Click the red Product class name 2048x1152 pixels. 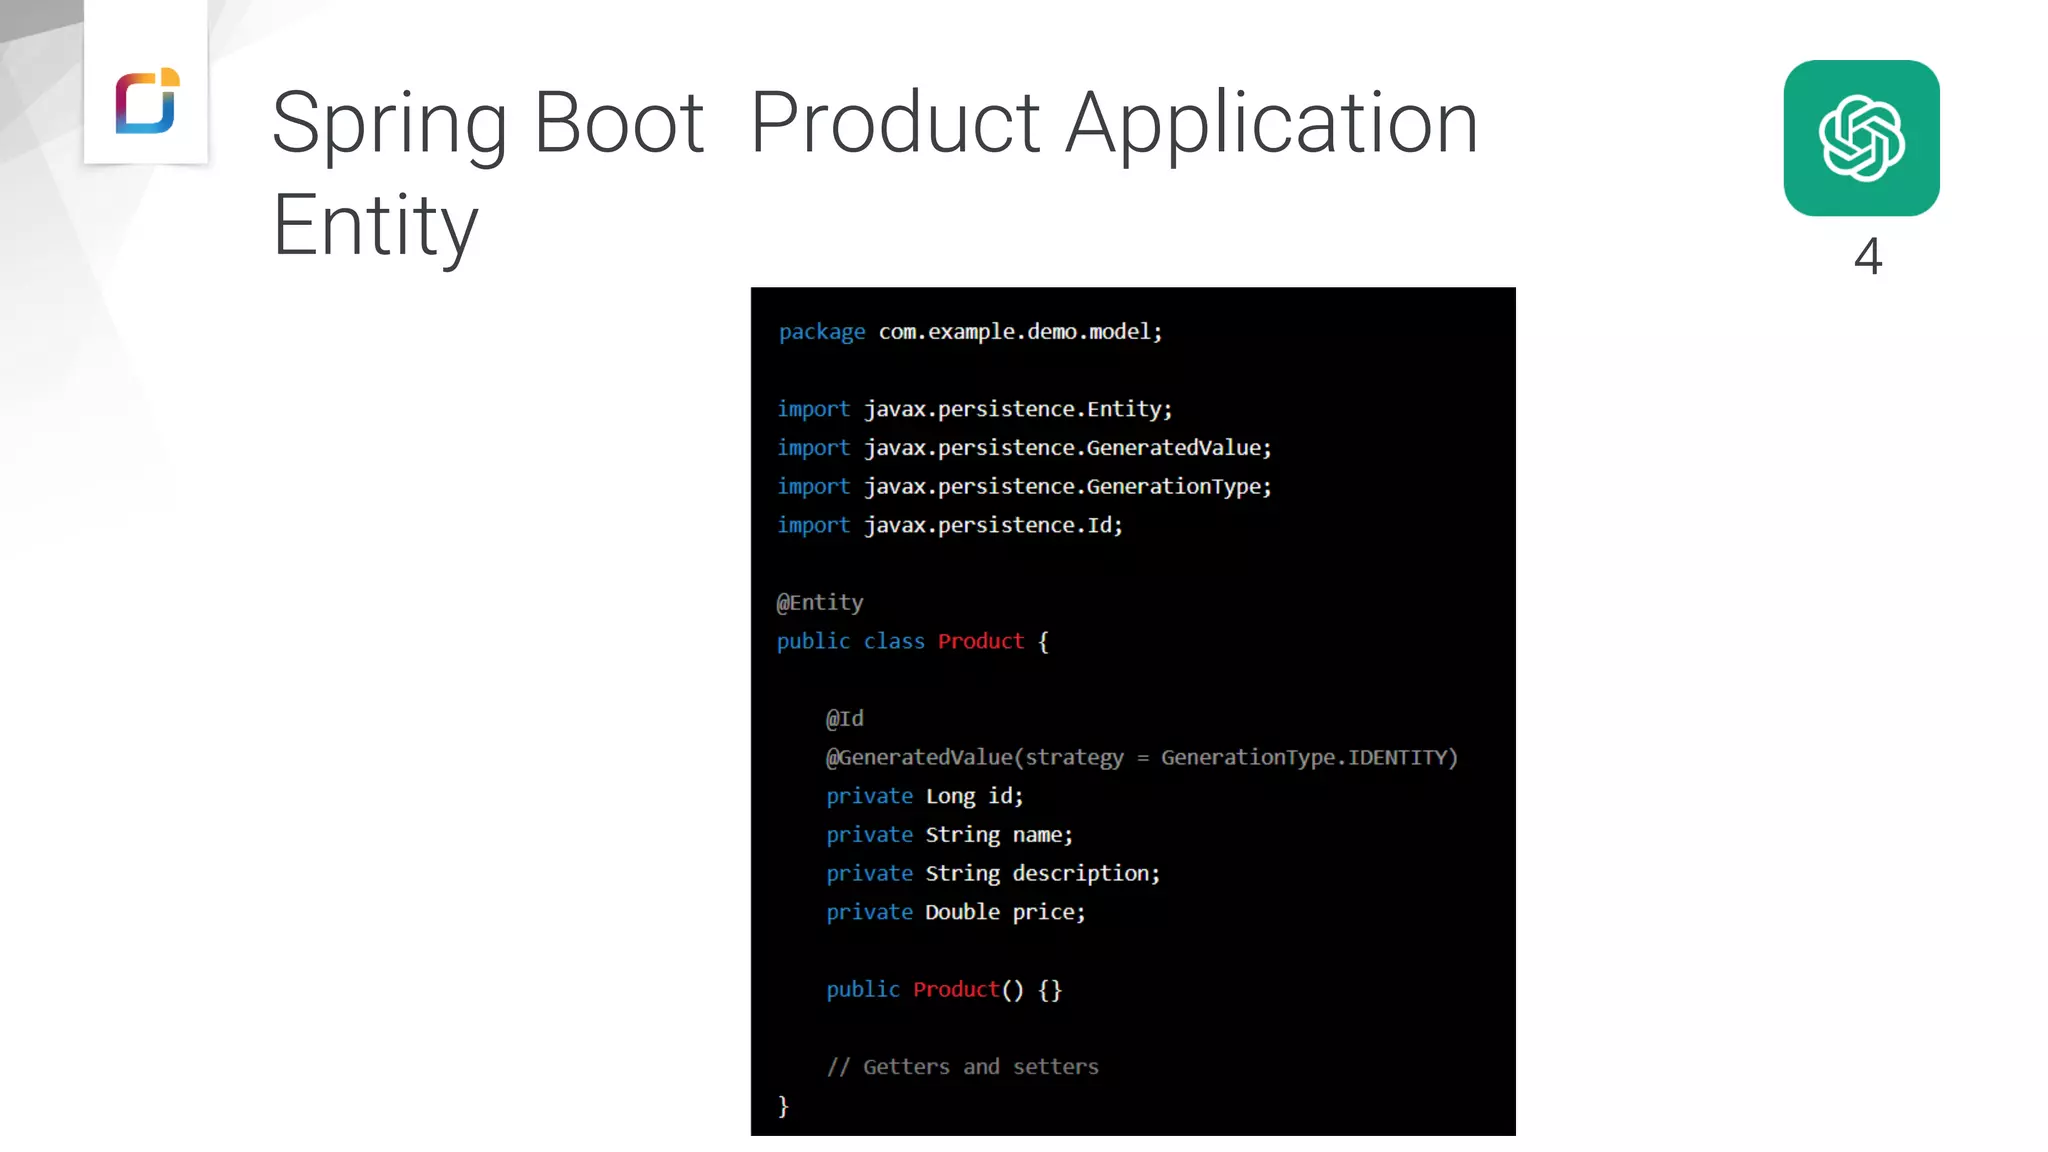tap(980, 641)
